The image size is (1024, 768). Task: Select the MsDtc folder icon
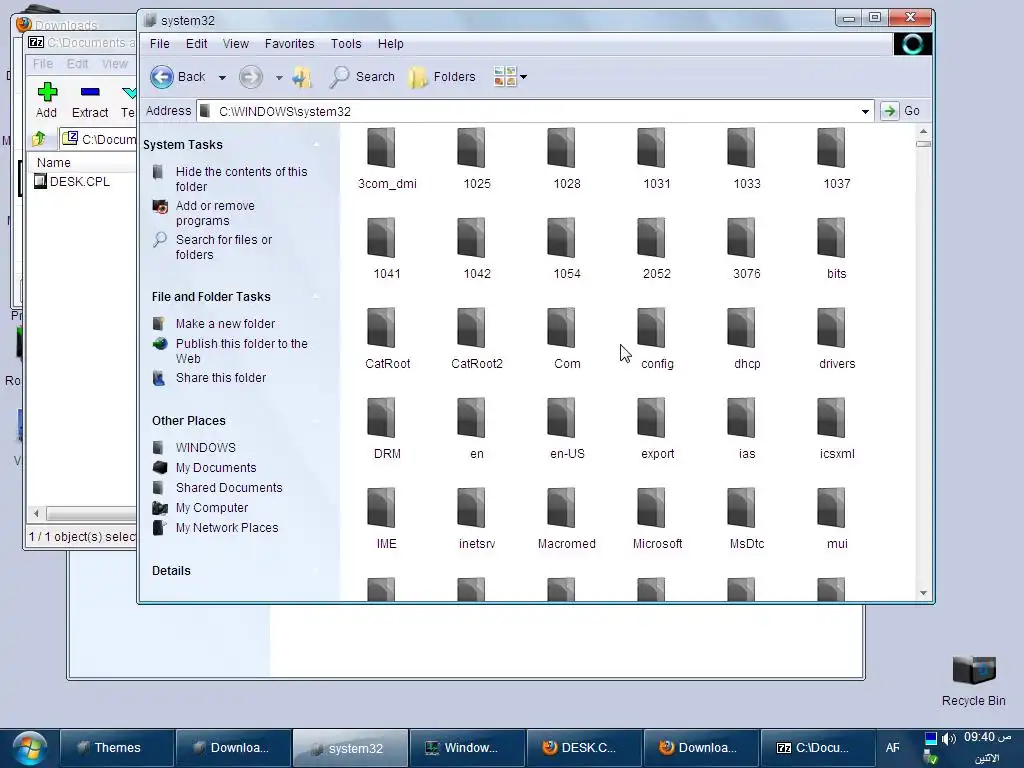[x=741, y=508]
